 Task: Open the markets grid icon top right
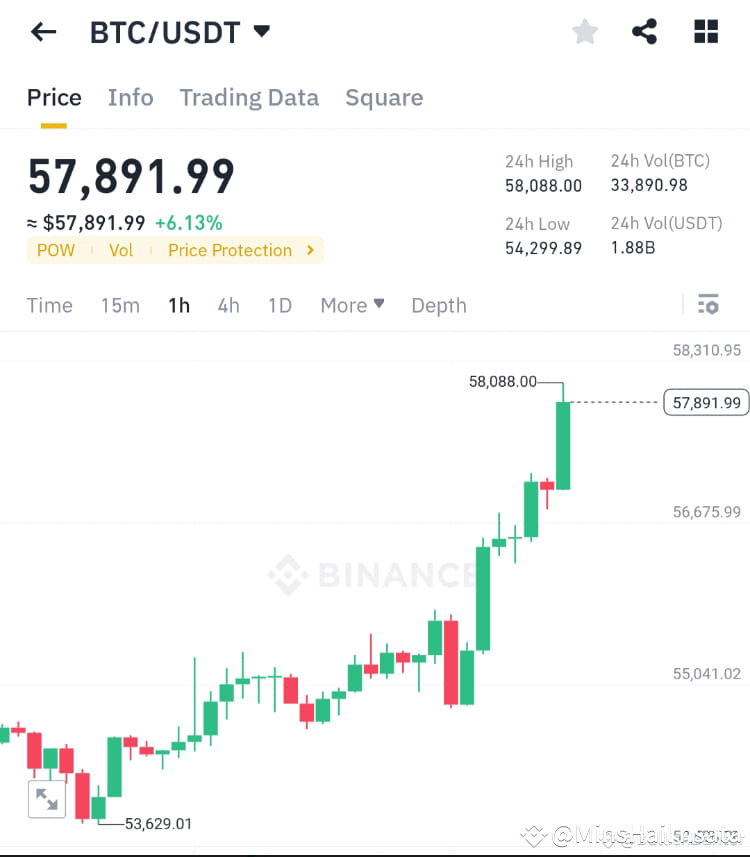coord(706,31)
